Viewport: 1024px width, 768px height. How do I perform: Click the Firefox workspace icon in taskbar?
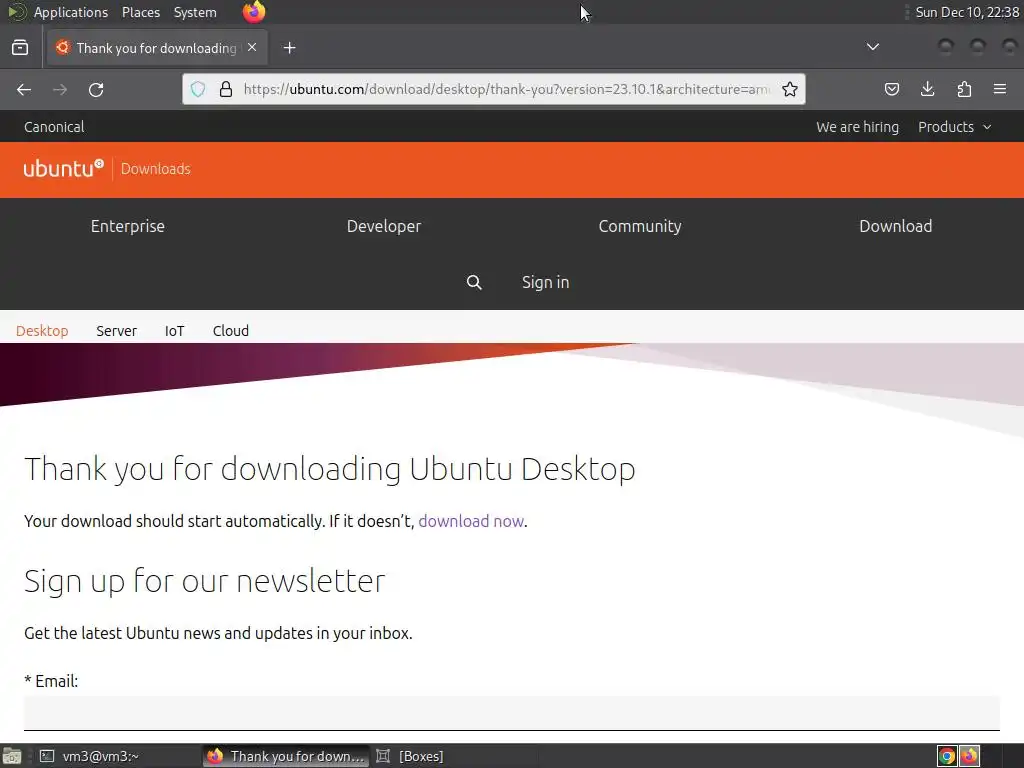coord(969,756)
